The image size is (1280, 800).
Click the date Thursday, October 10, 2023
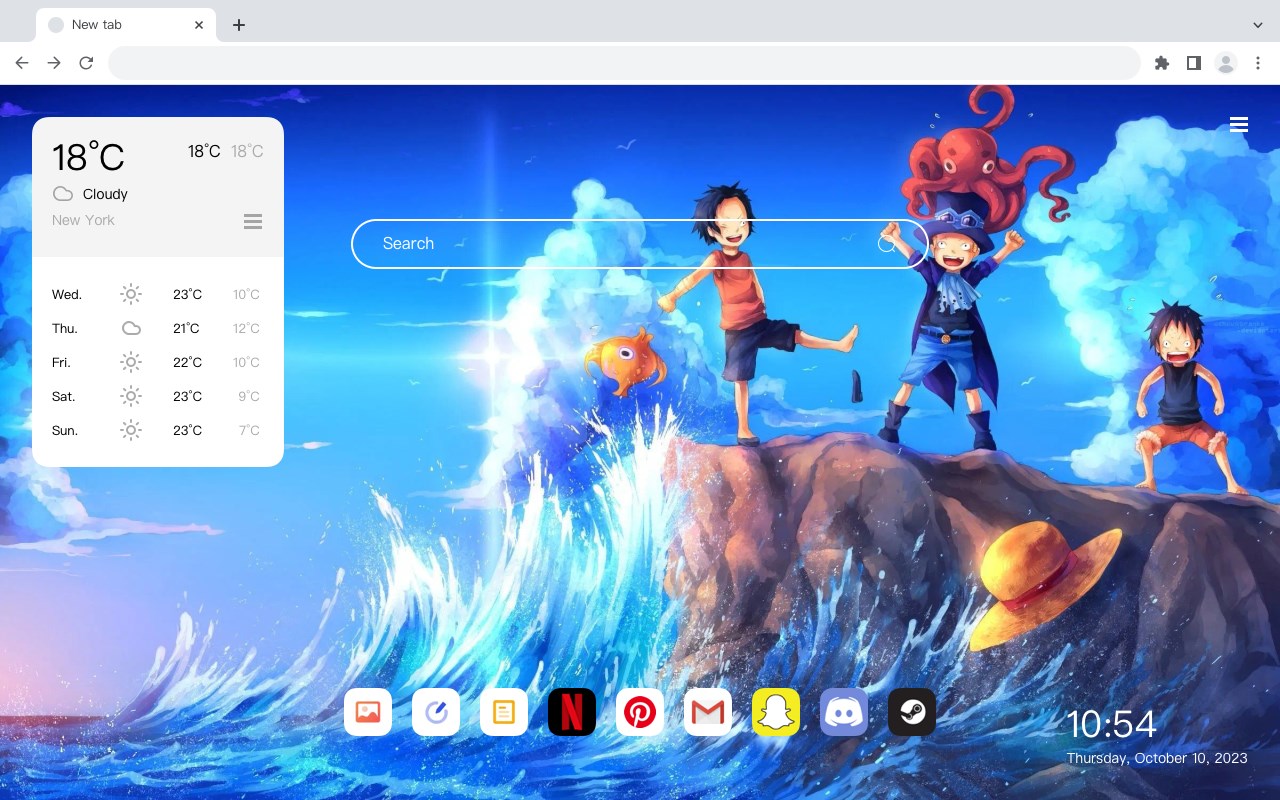click(x=1157, y=758)
